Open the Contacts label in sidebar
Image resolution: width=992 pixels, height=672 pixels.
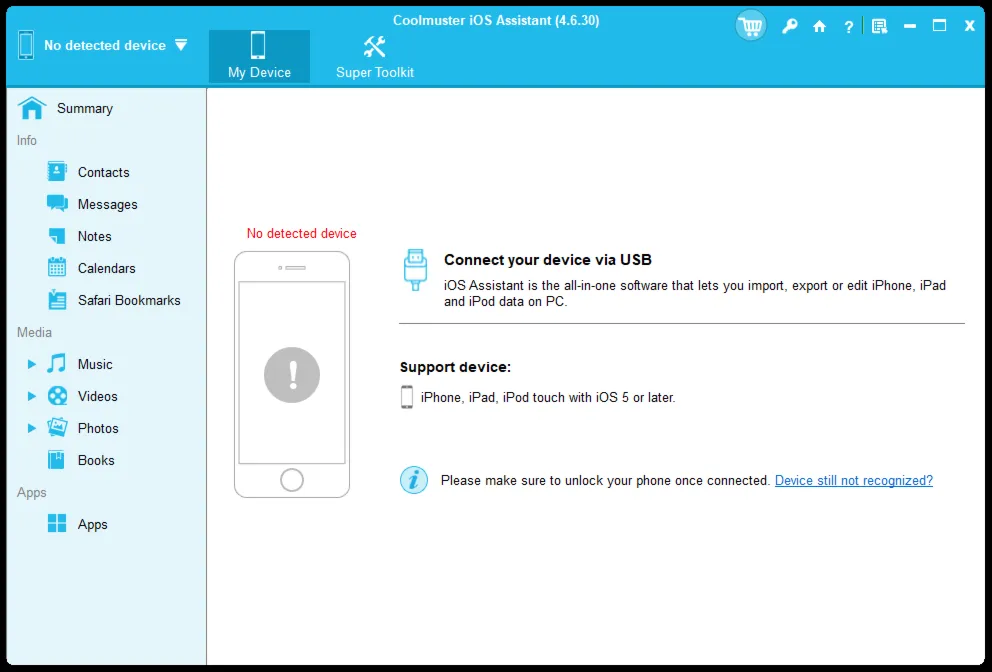coord(104,172)
